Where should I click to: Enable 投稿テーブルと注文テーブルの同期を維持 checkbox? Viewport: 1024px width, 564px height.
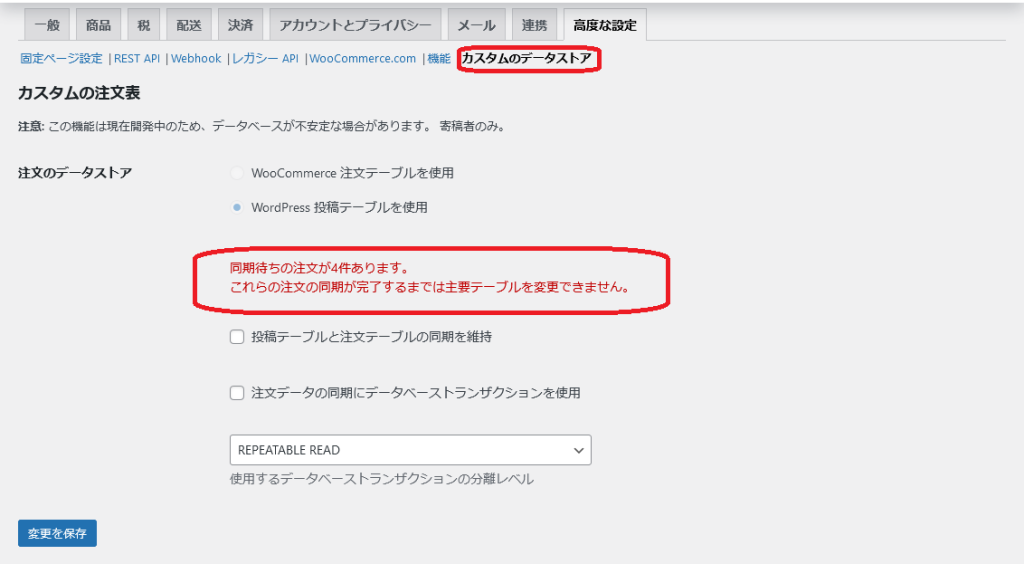coord(237,337)
